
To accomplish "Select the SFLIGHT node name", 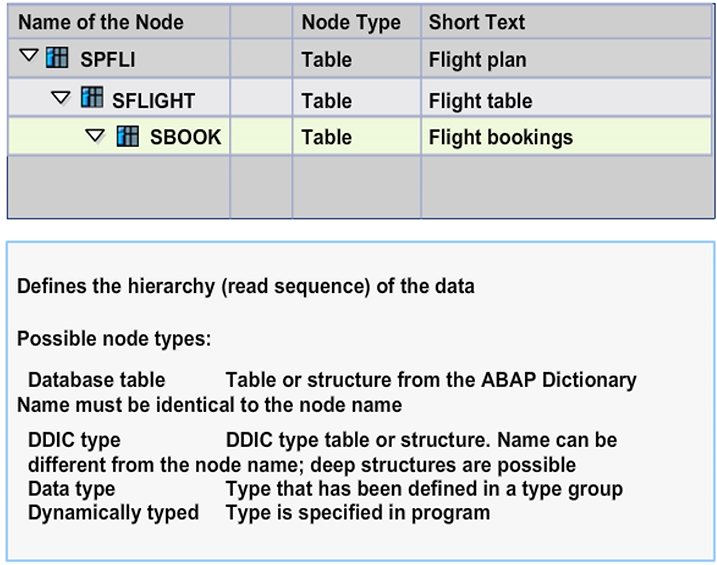I will pyautogui.click(x=153, y=100).
